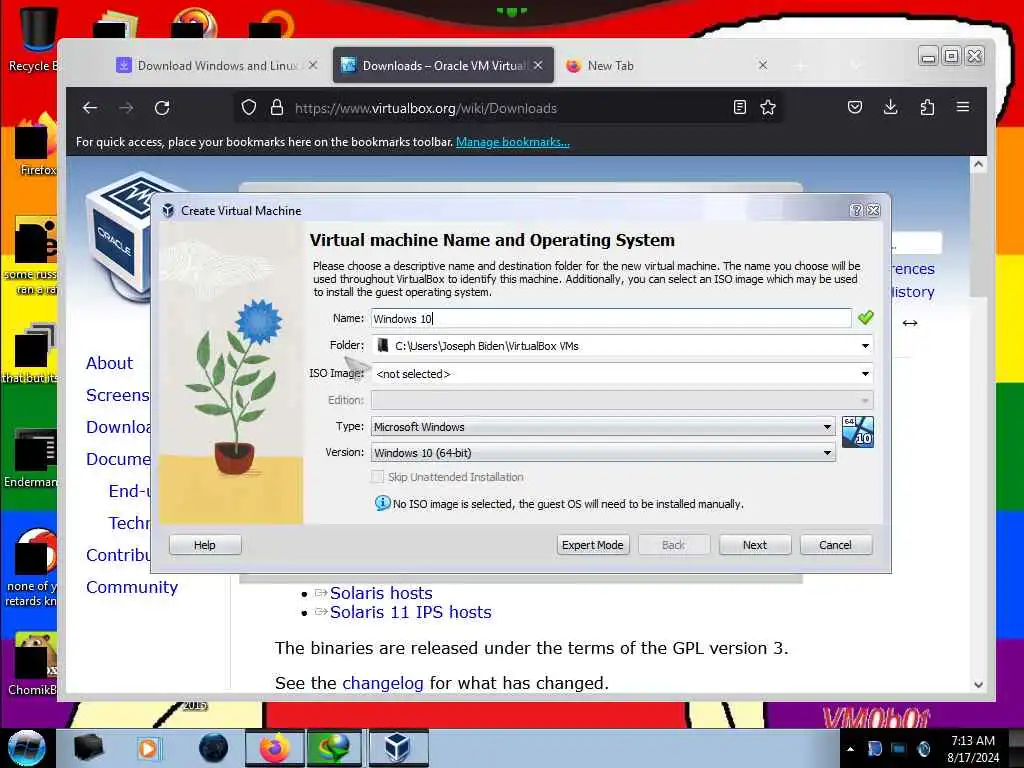Open the Recycle Bin desktop icon
Image resolution: width=1024 pixels, height=768 pixels.
(37, 38)
